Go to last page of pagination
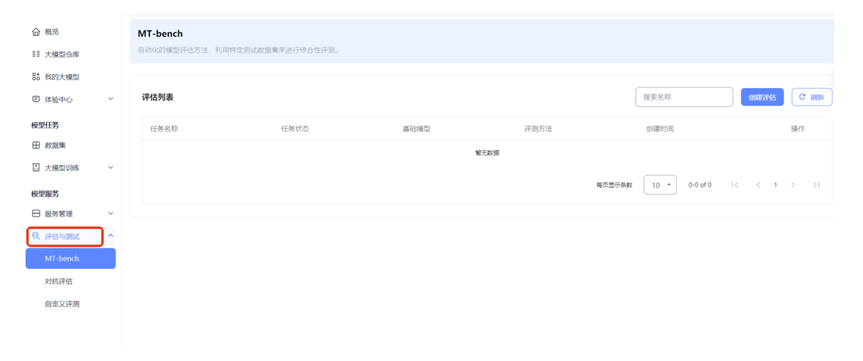The image size is (863, 361). (816, 185)
